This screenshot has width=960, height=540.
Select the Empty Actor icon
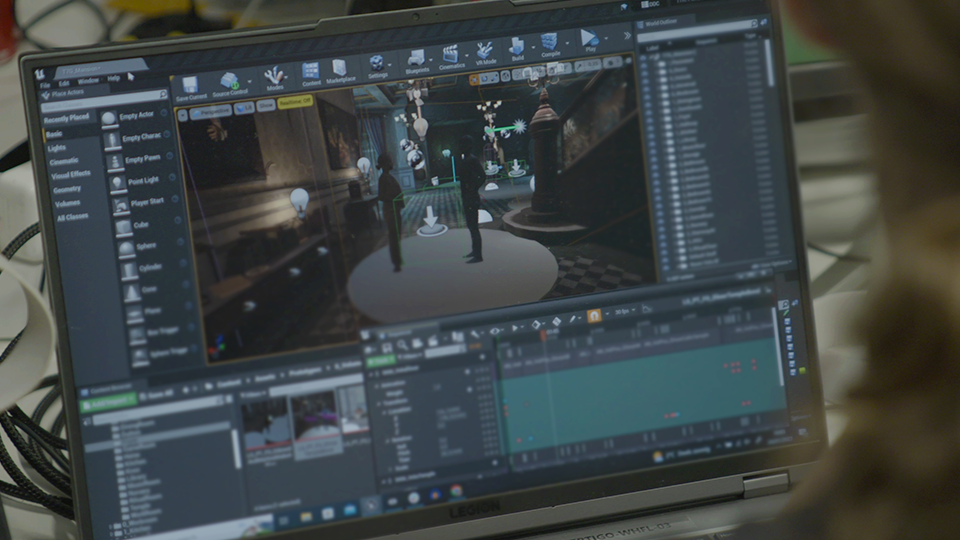click(109, 118)
